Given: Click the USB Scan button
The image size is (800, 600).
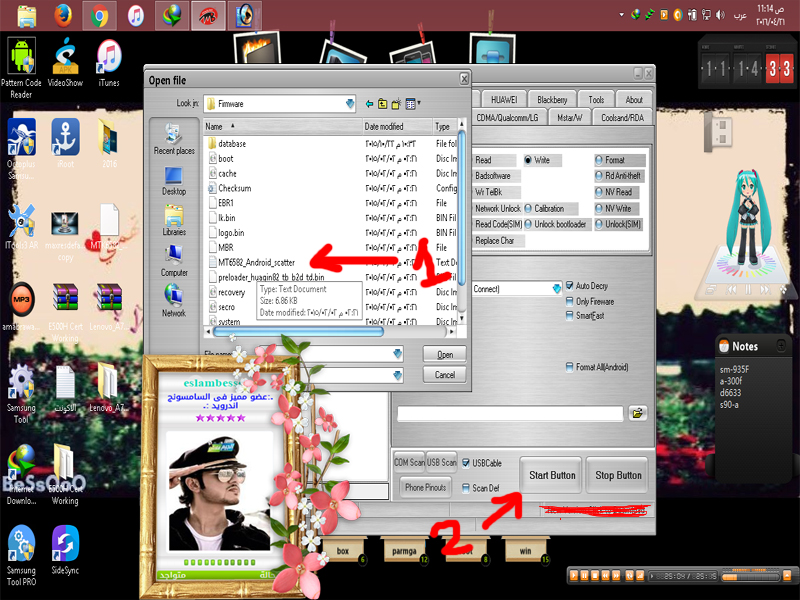Looking at the screenshot, I should point(441,463).
